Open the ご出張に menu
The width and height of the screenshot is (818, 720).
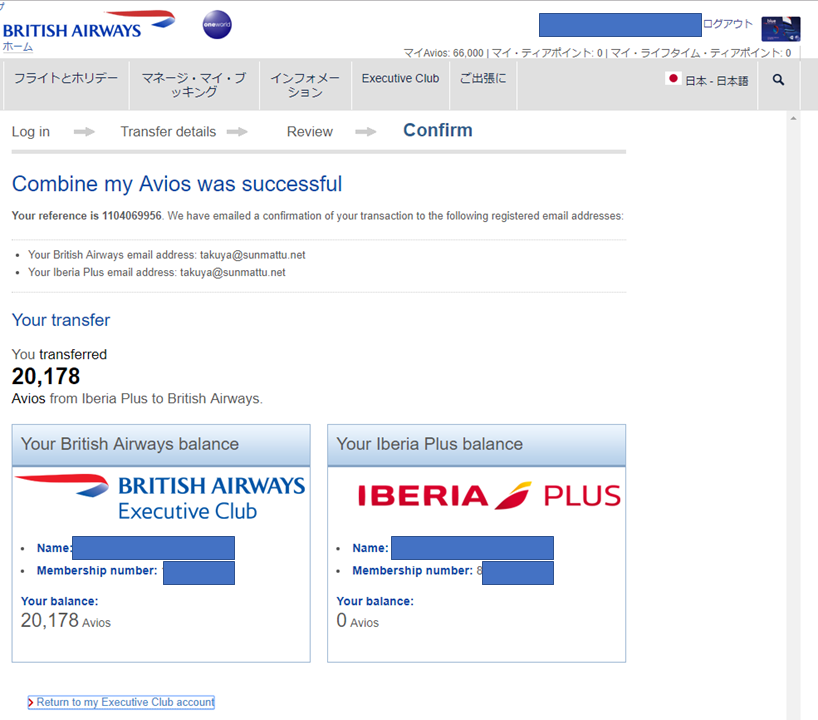[483, 79]
